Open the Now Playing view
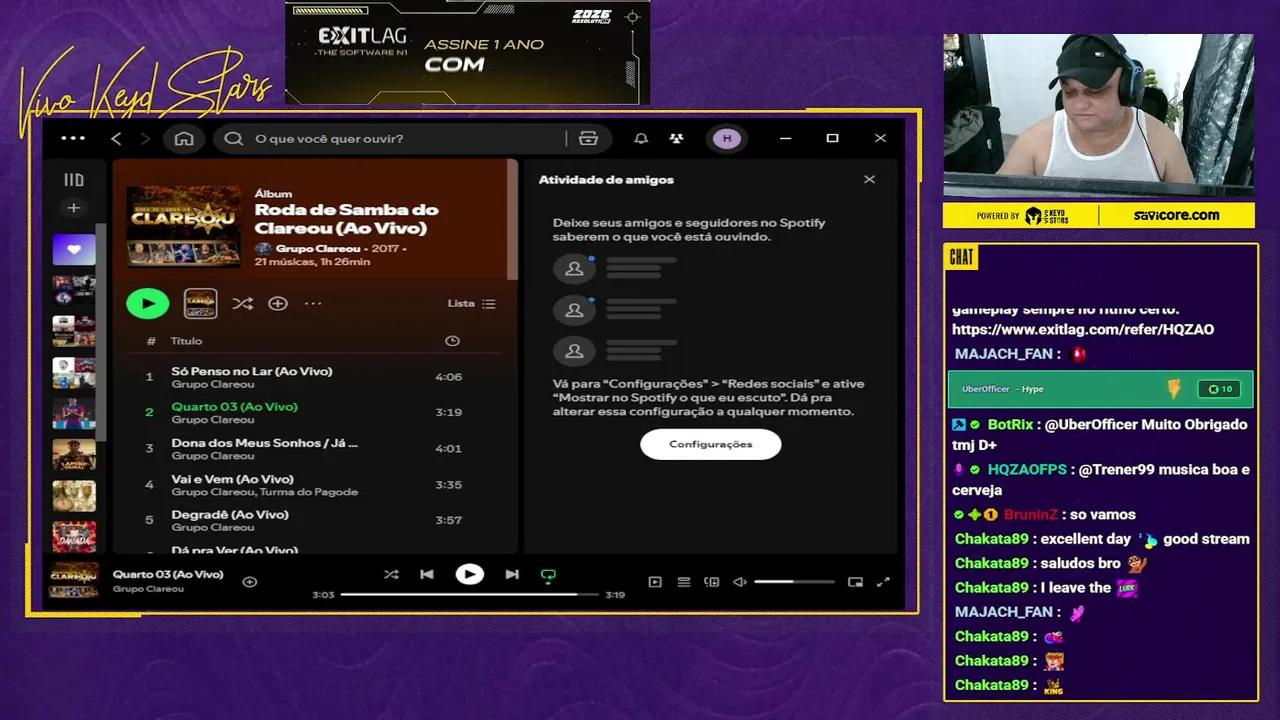 pyautogui.click(x=655, y=581)
